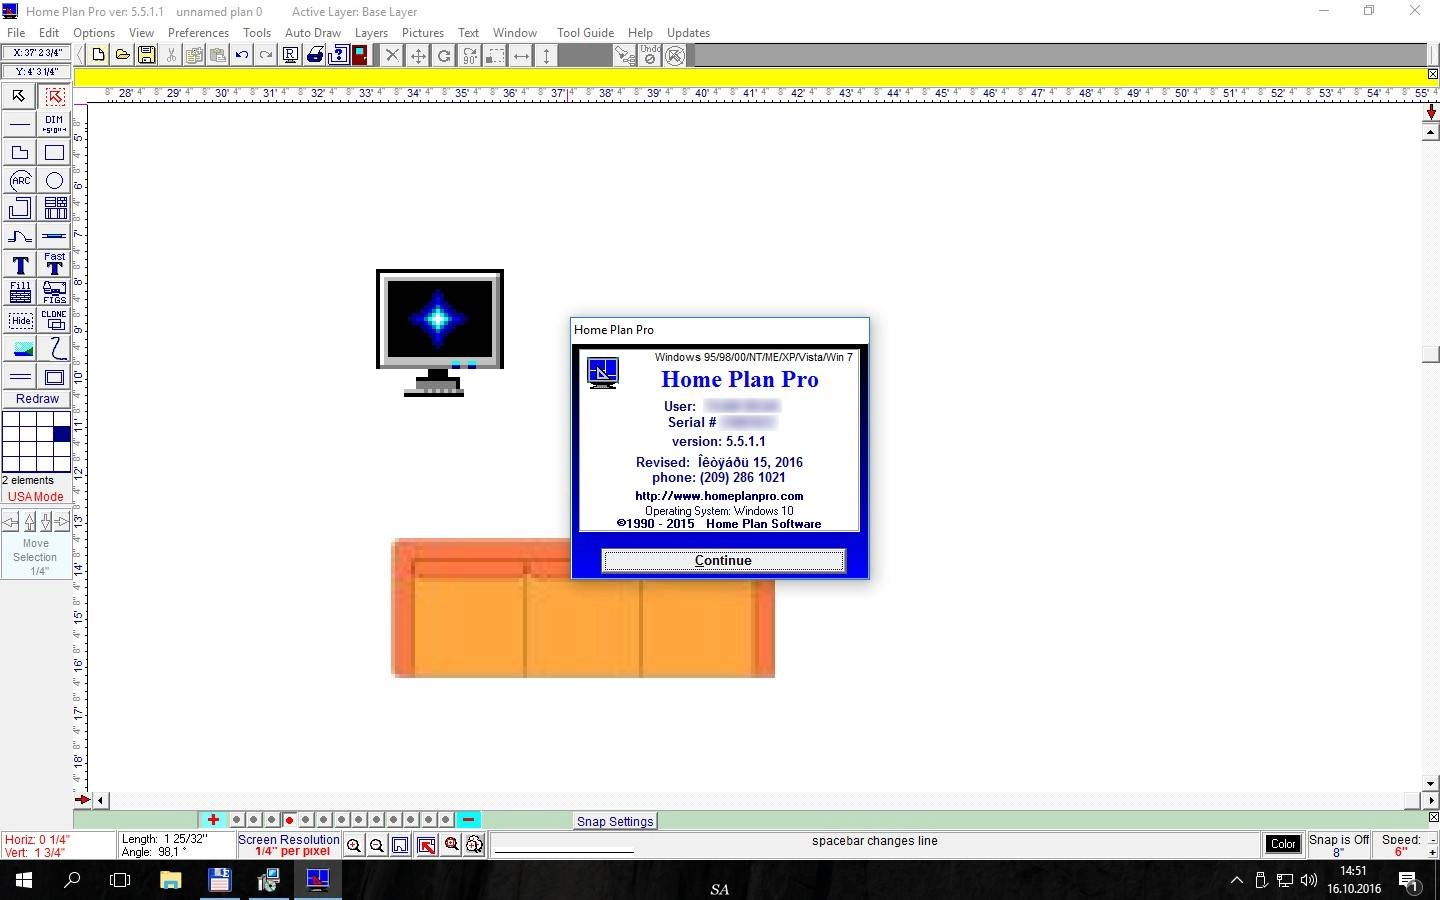This screenshot has height=900, width=1440.
Task: Open Windows Start menu
Action: pyautogui.click(x=24, y=881)
